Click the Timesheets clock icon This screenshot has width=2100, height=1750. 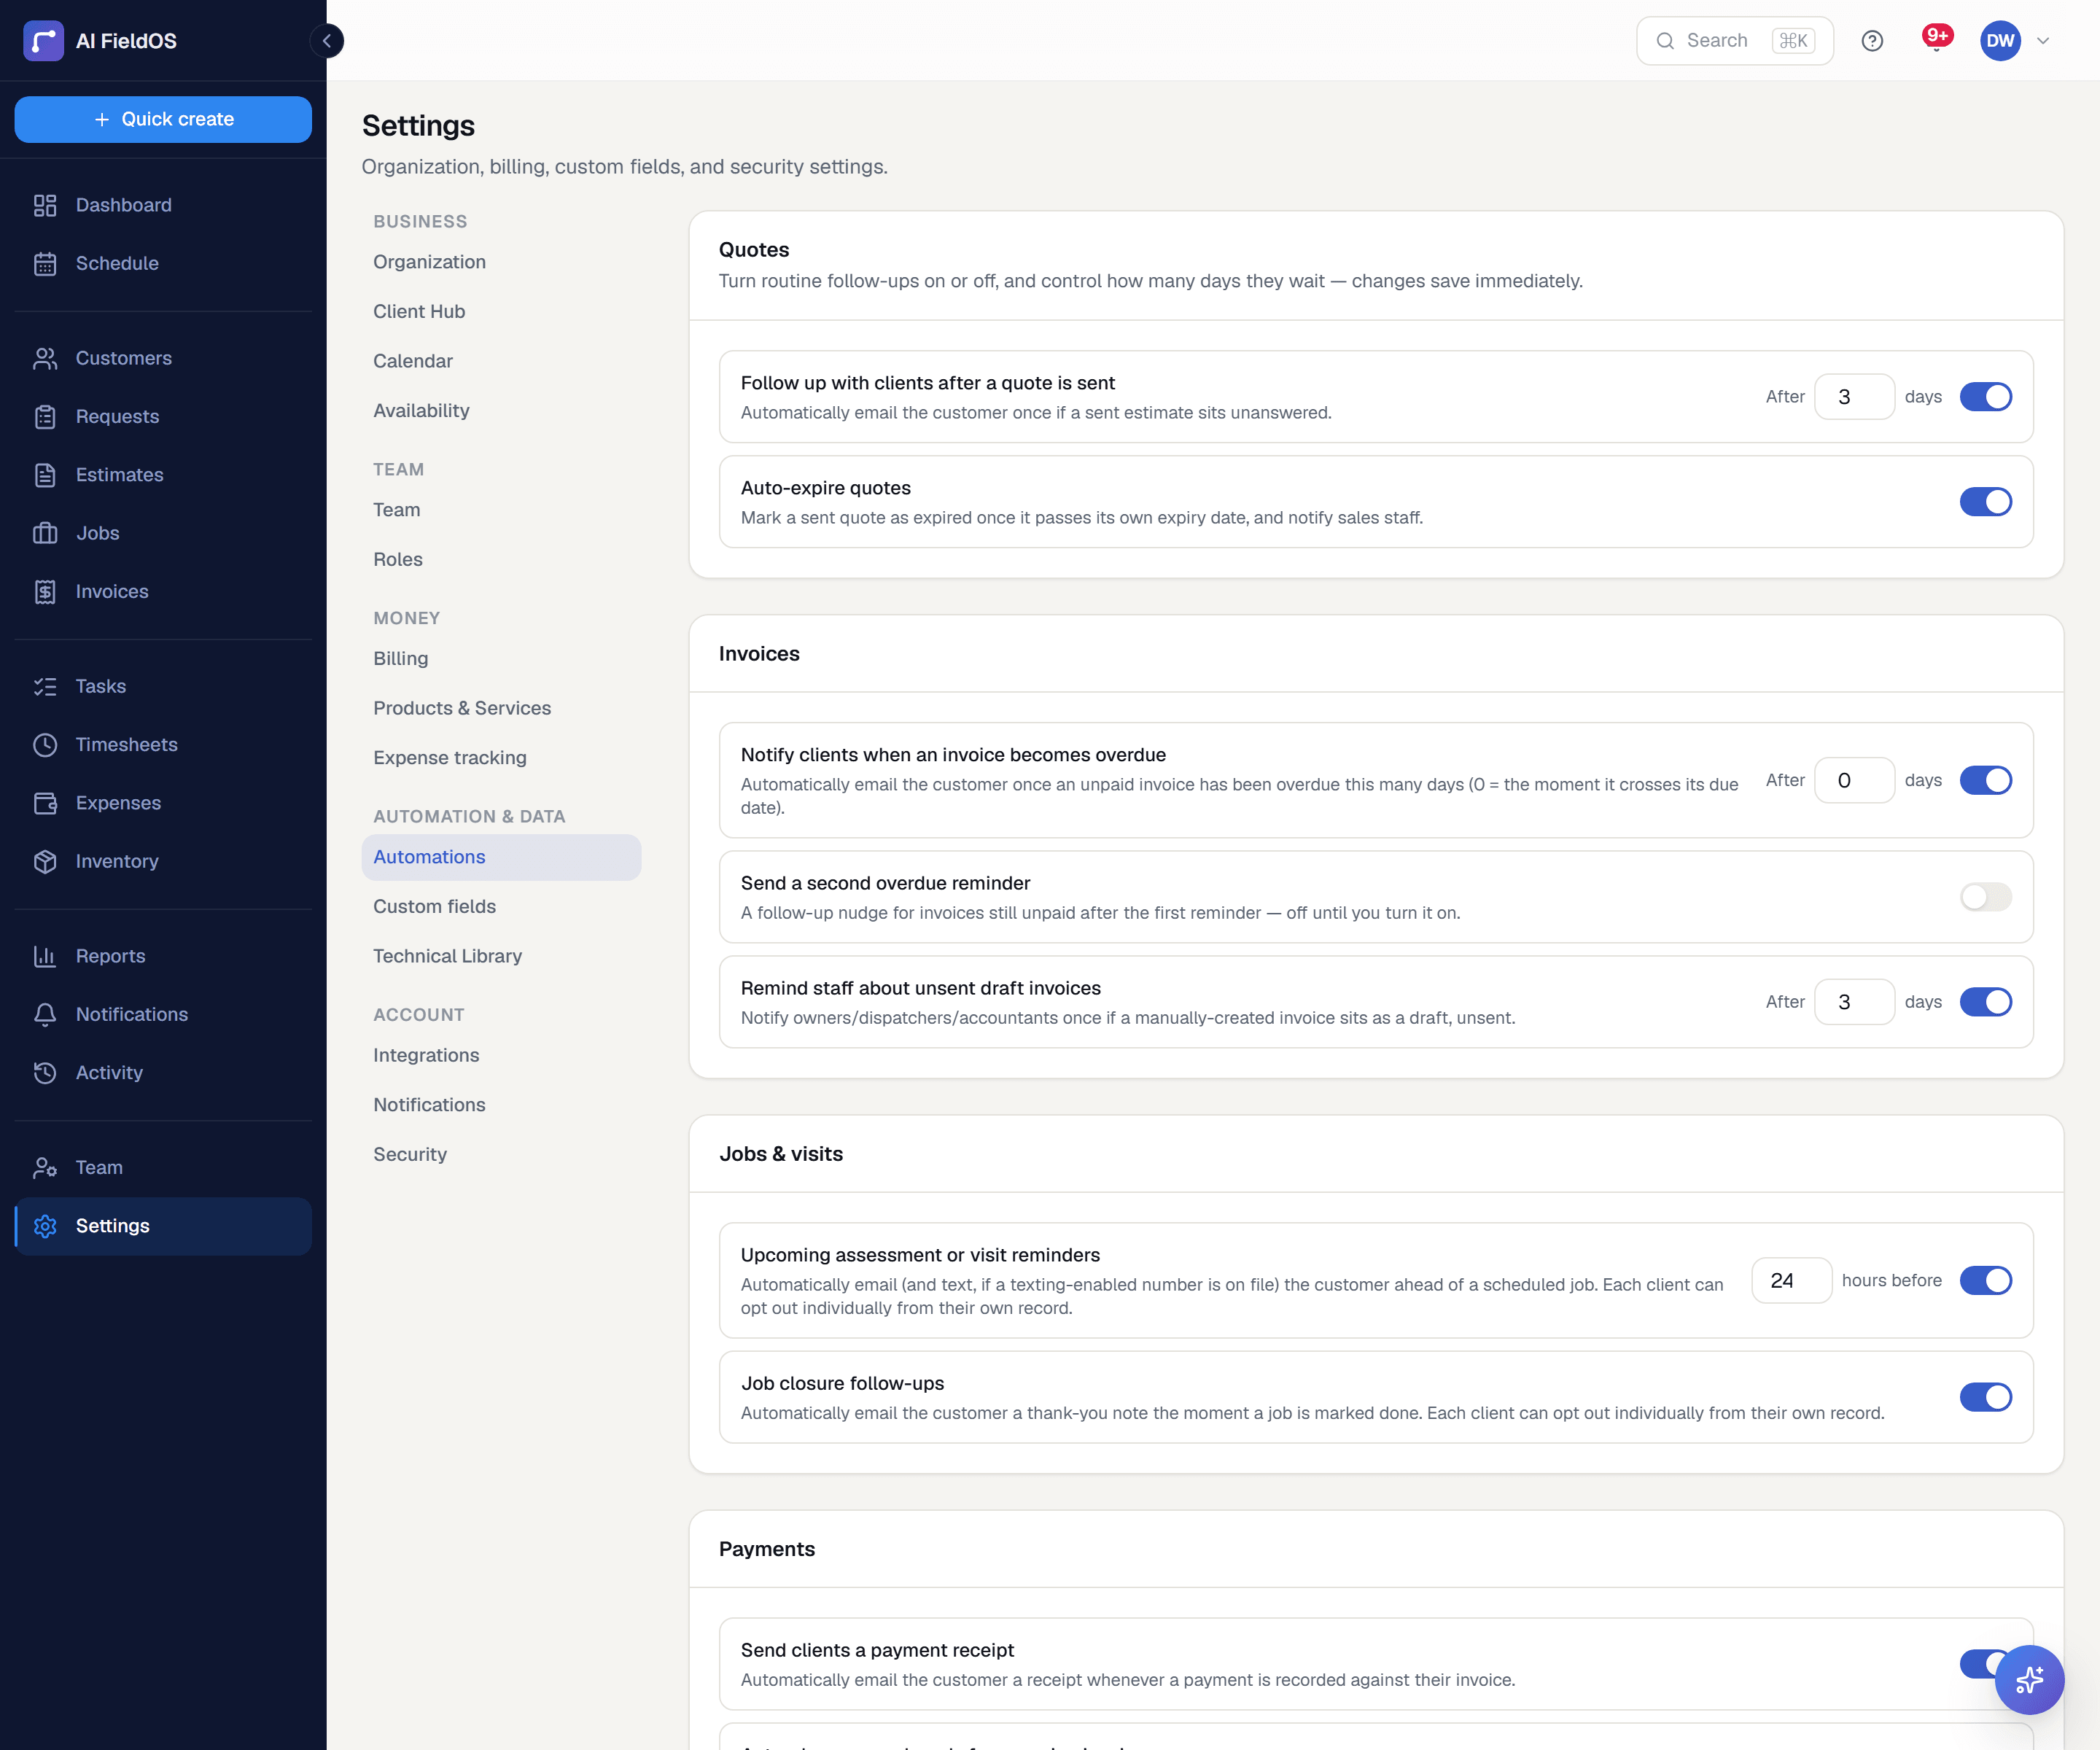coord(45,745)
